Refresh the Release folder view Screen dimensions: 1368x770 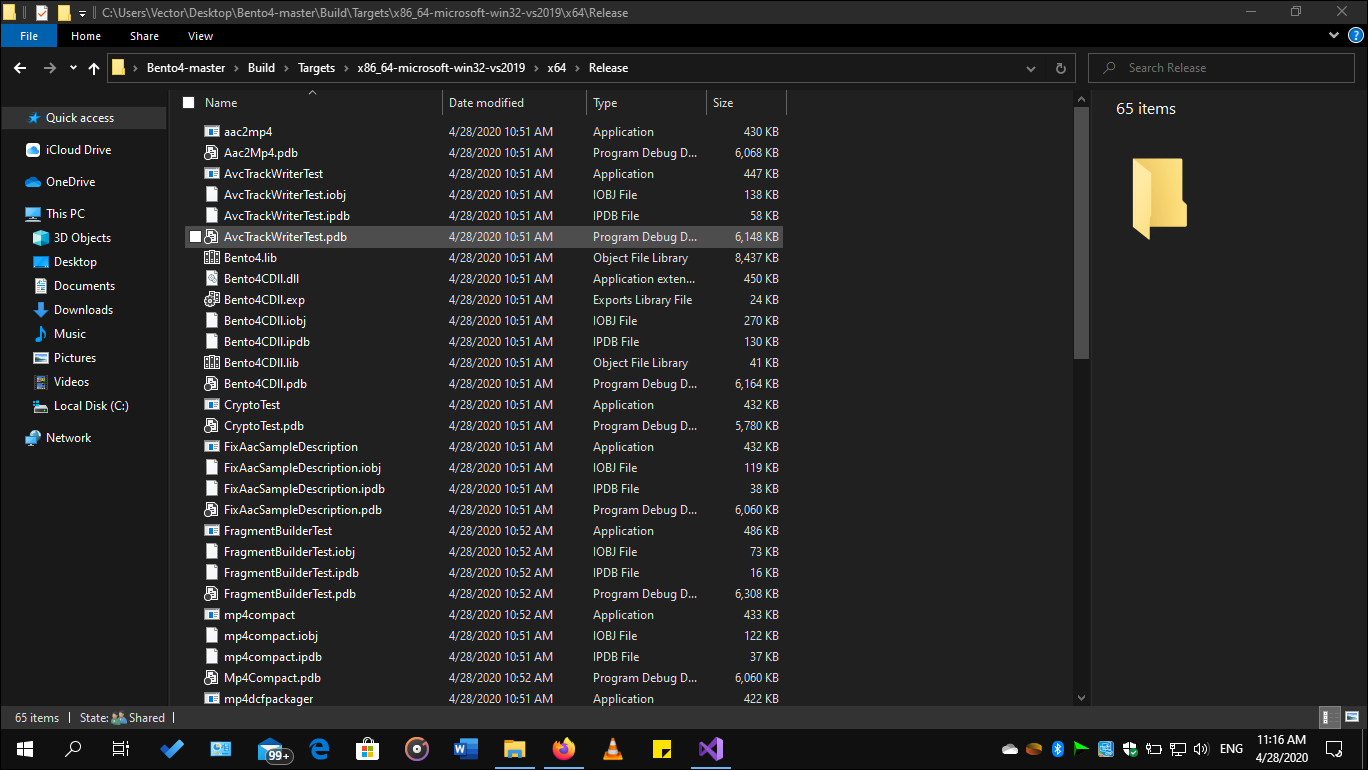[x=1061, y=68]
